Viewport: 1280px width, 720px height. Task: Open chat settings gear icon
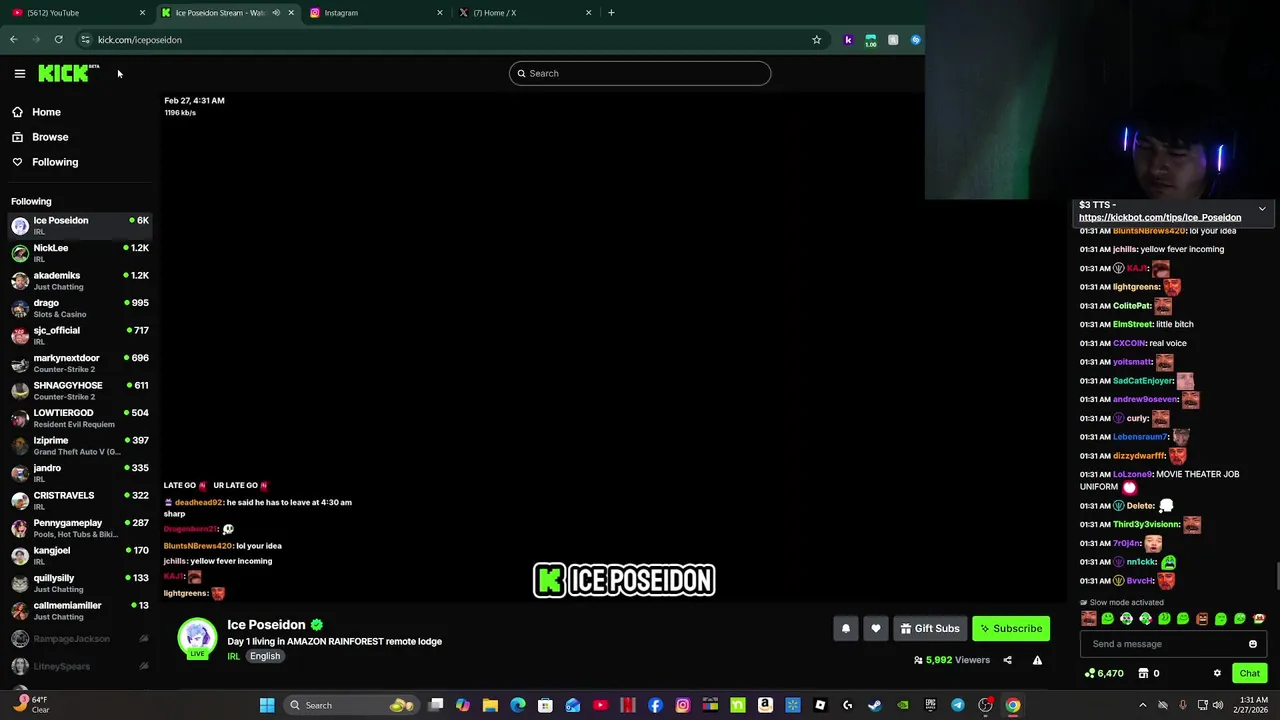click(x=1217, y=673)
